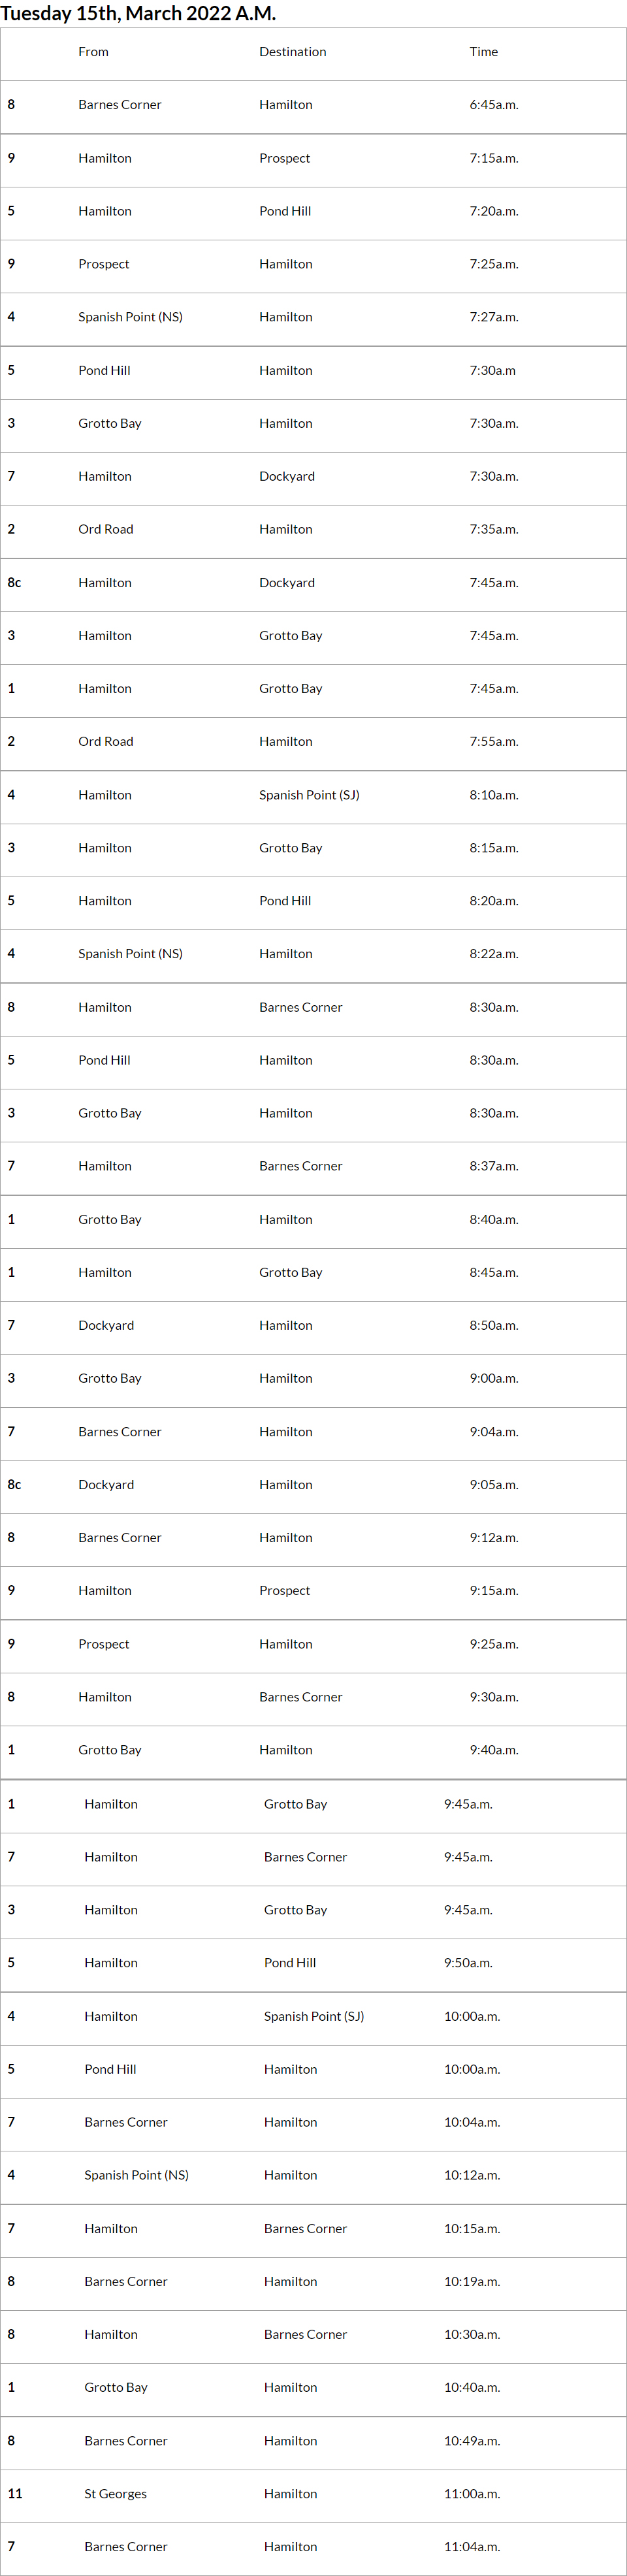Select the St Georges origin cell
Image resolution: width=627 pixels, height=2576 pixels.
click(x=115, y=2493)
